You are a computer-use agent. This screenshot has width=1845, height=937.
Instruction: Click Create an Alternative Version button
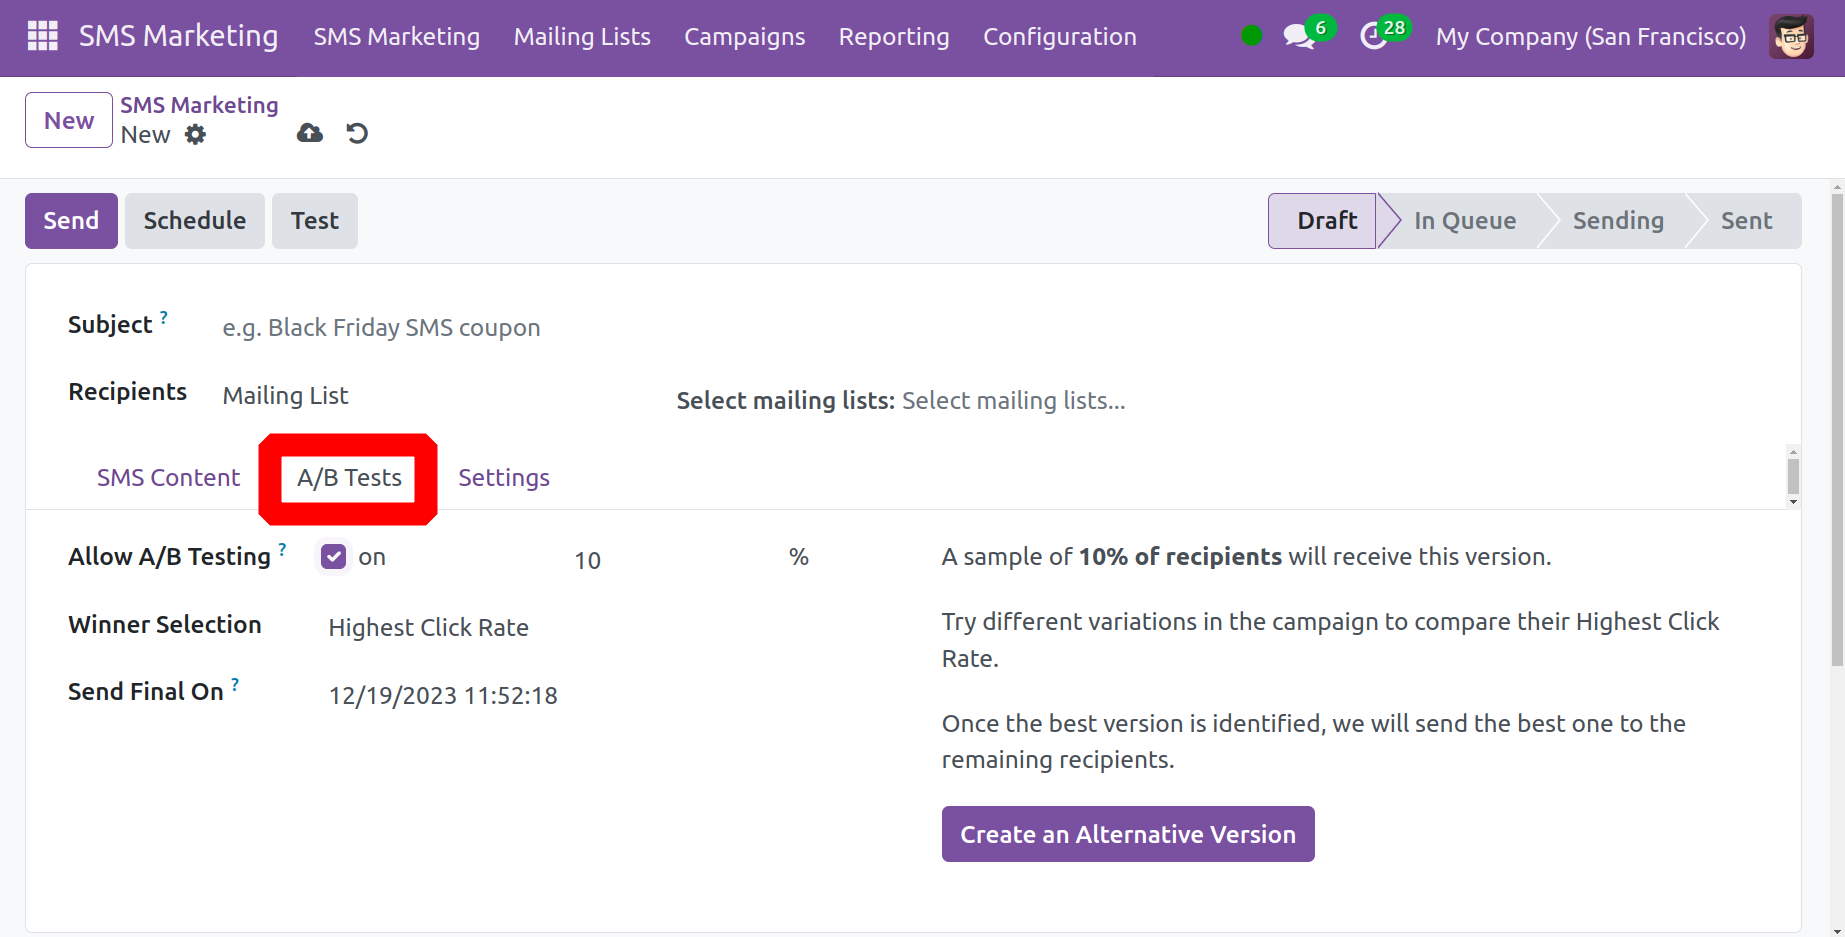coord(1127,834)
